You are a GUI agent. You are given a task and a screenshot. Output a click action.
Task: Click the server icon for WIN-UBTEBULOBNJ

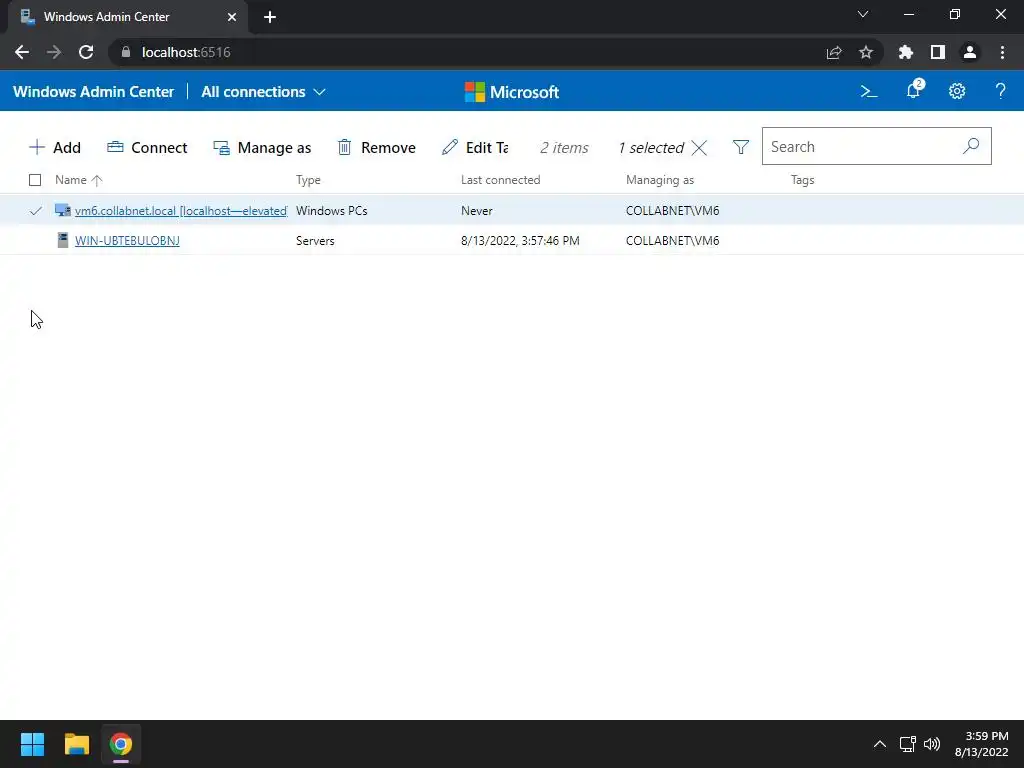(x=63, y=240)
